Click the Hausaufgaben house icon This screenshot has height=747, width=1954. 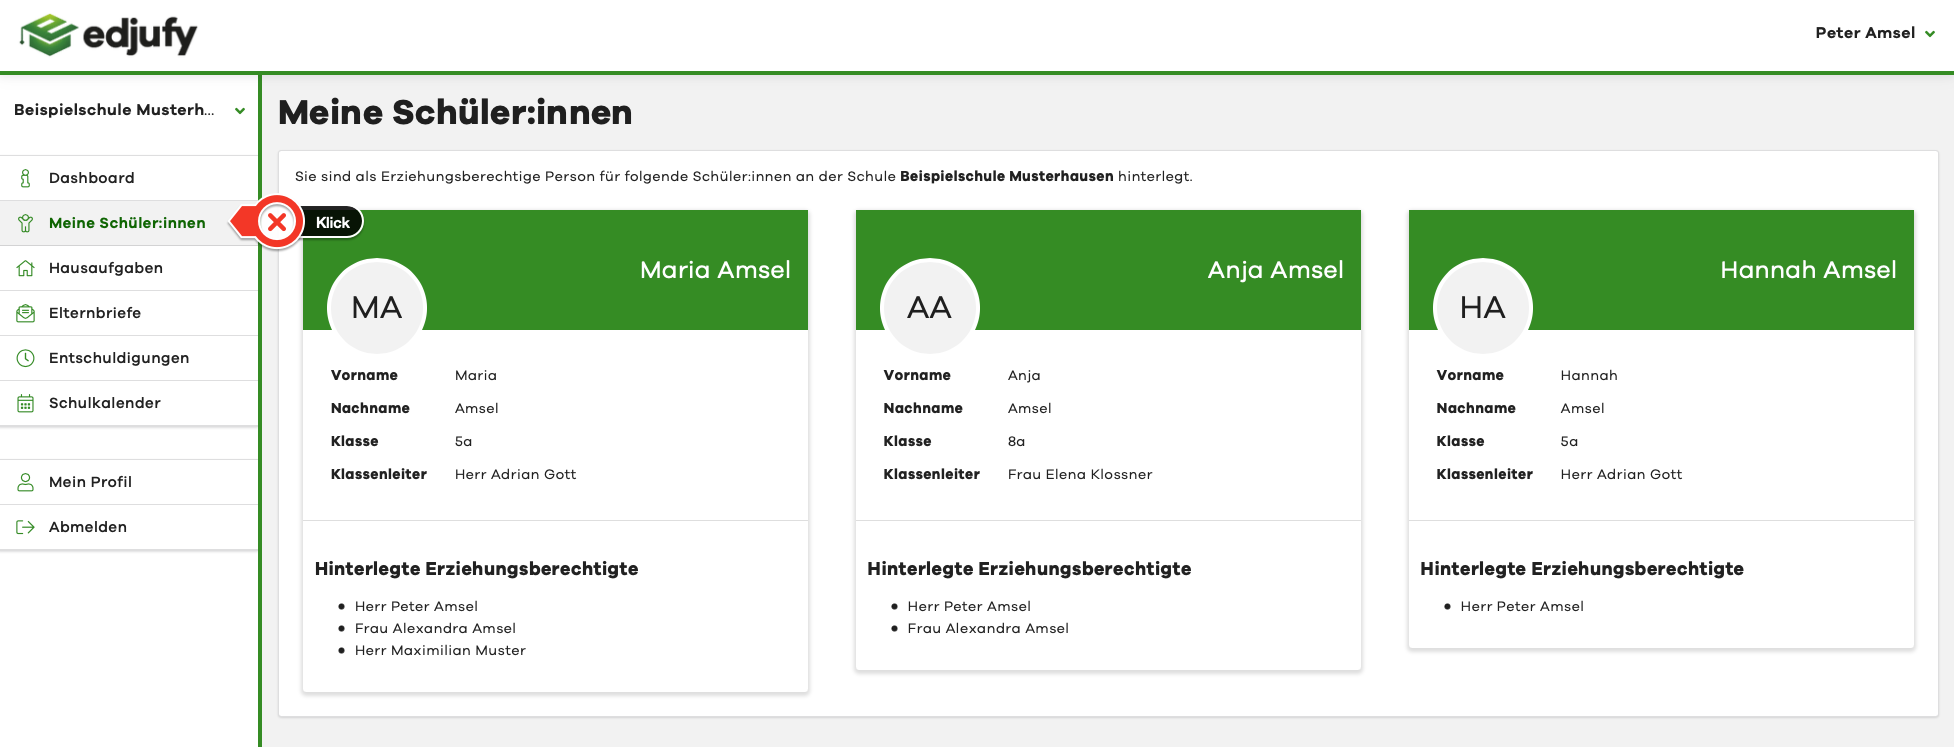(x=26, y=268)
